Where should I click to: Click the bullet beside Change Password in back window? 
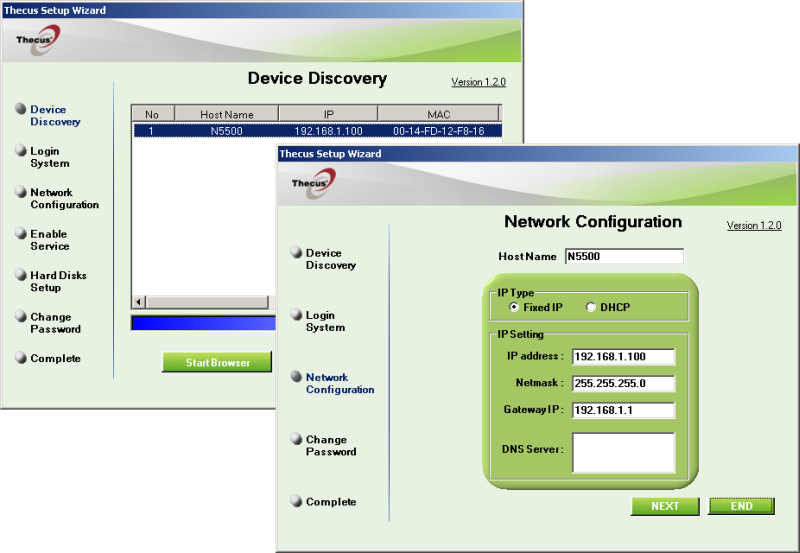[20, 316]
